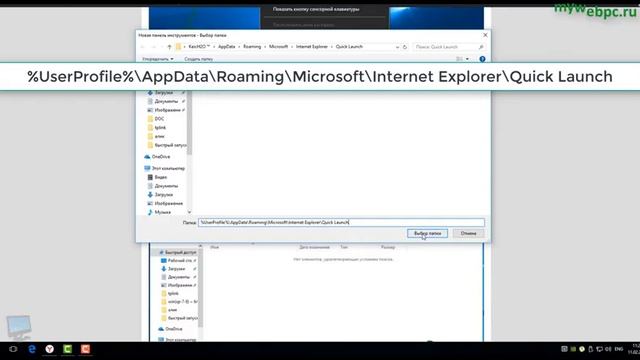Open the green app icon on the taskbar
Image resolution: width=640 pixels, height=360 pixels.
pyautogui.click(x=68, y=349)
